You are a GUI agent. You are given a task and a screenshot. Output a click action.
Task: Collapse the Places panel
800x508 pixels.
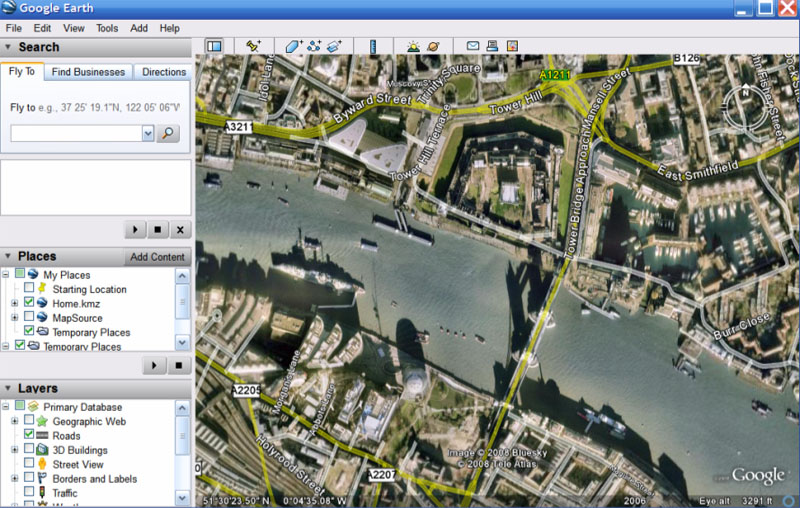8,256
